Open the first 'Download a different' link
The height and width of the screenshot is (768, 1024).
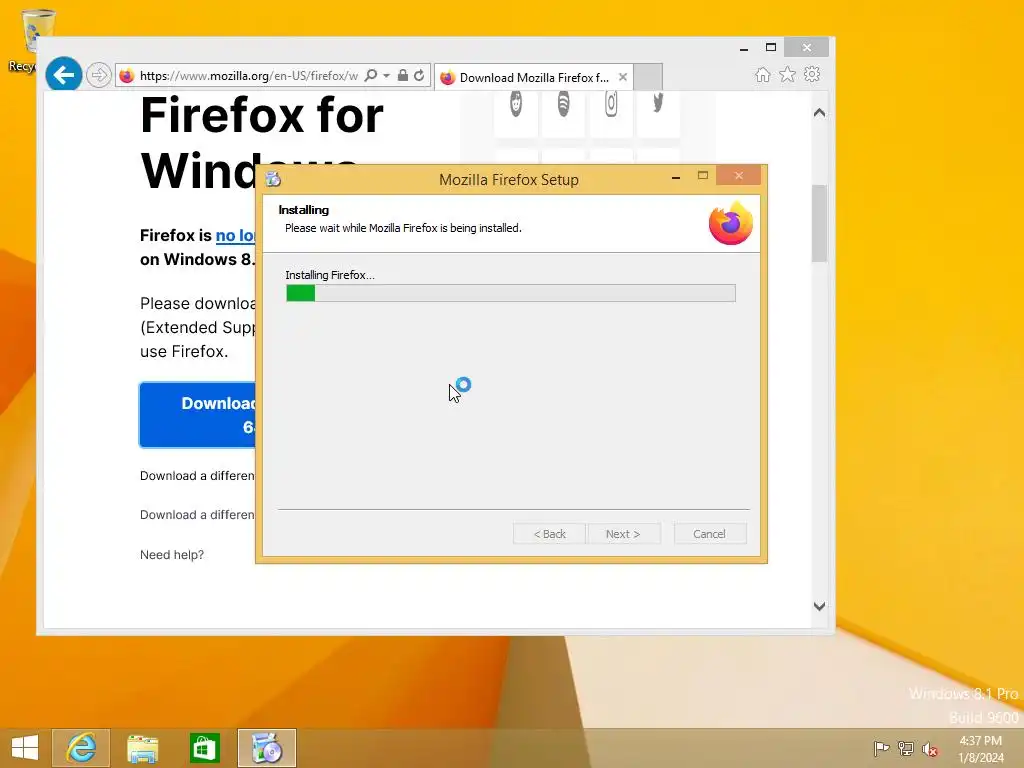pos(197,475)
